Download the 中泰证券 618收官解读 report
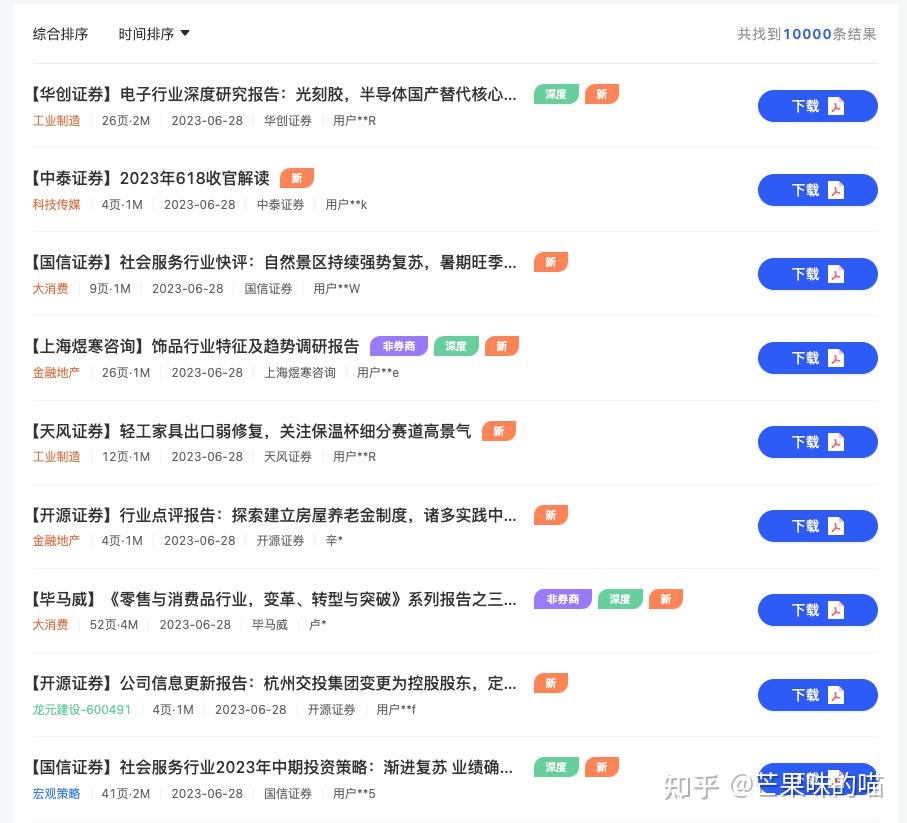Image resolution: width=907 pixels, height=823 pixels. click(x=817, y=190)
